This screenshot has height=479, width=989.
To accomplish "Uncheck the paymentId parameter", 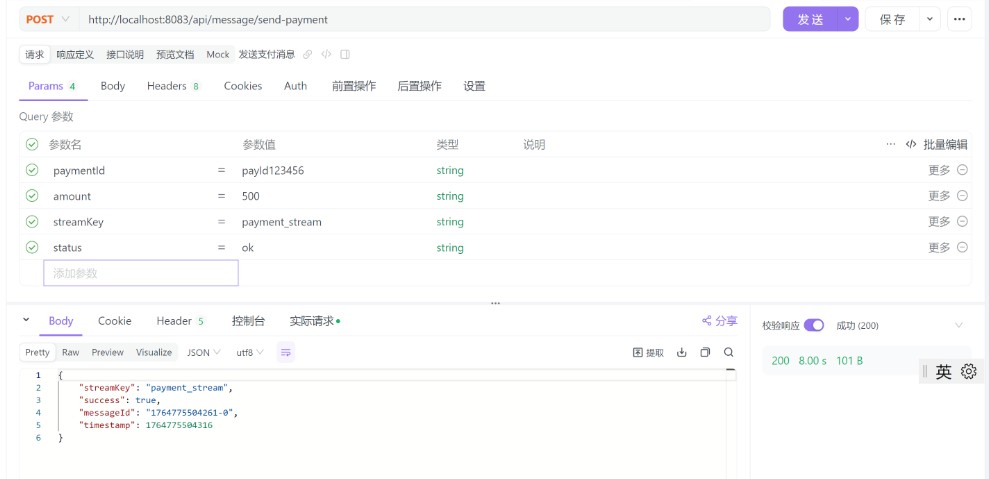I will [32, 170].
